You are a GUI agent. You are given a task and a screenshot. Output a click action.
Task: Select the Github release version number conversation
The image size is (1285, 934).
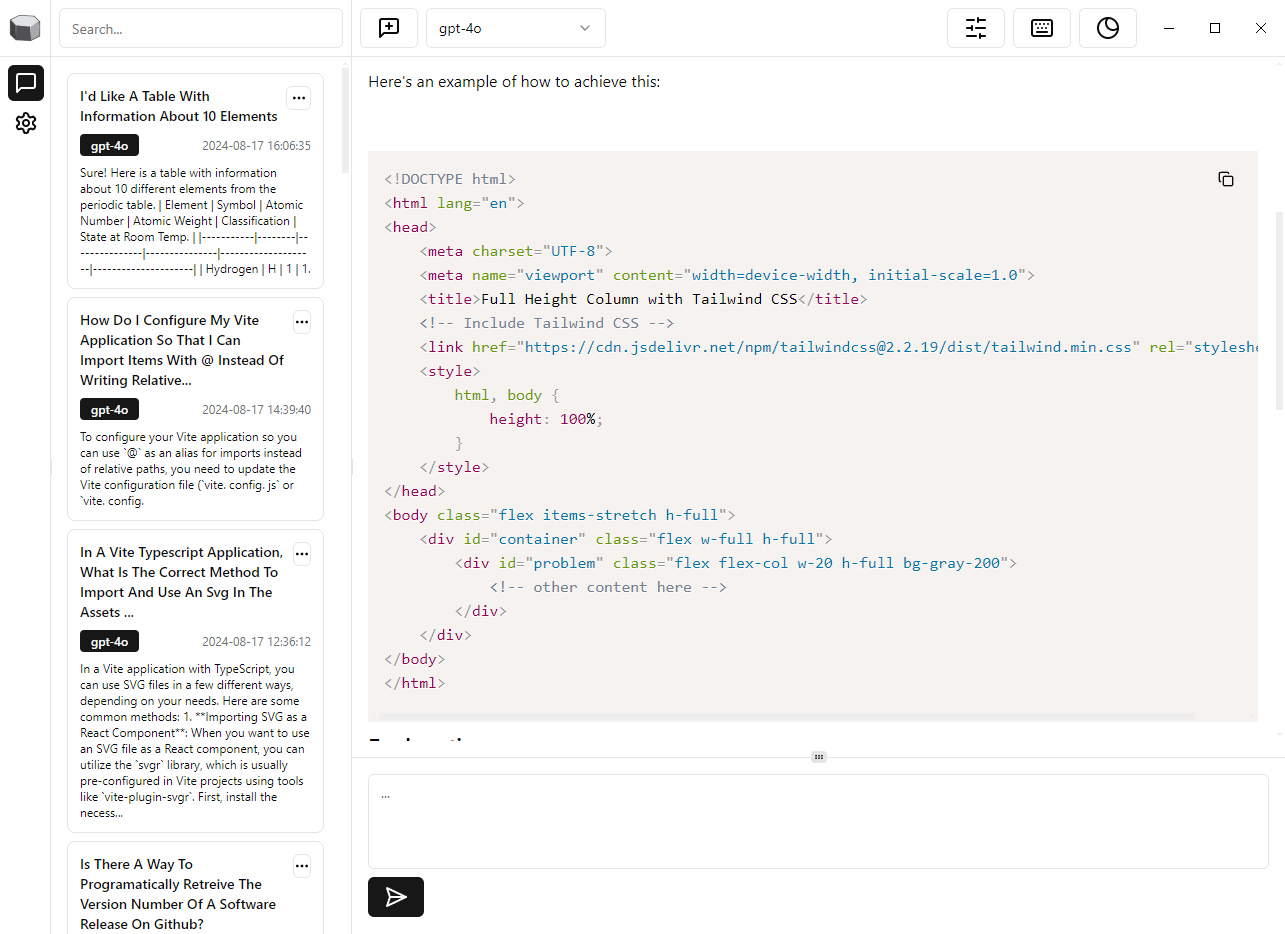coord(177,894)
